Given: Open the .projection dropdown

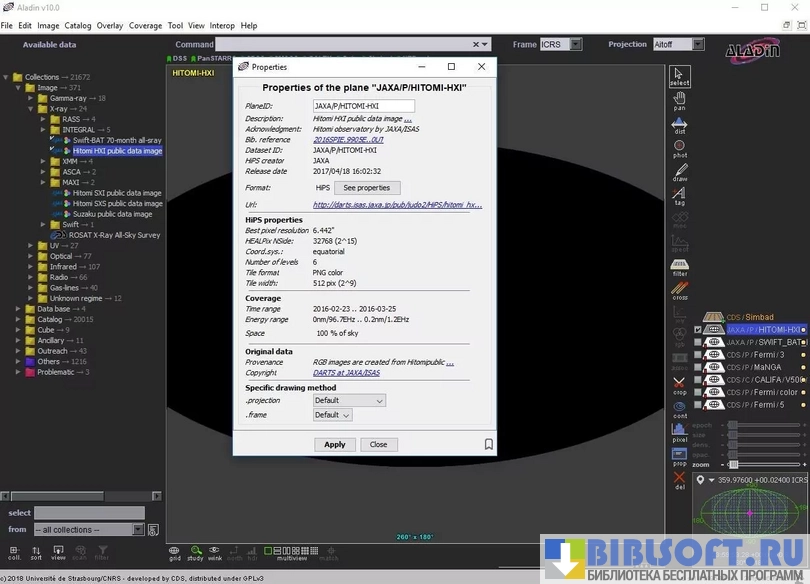Looking at the screenshot, I should click(349, 400).
